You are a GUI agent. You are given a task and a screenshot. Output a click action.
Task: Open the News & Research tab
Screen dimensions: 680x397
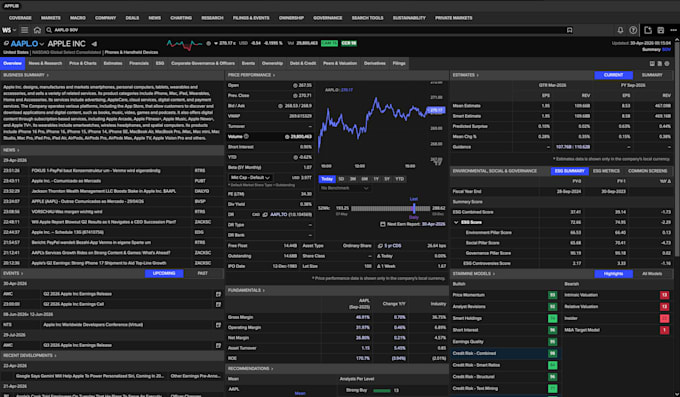pos(45,63)
